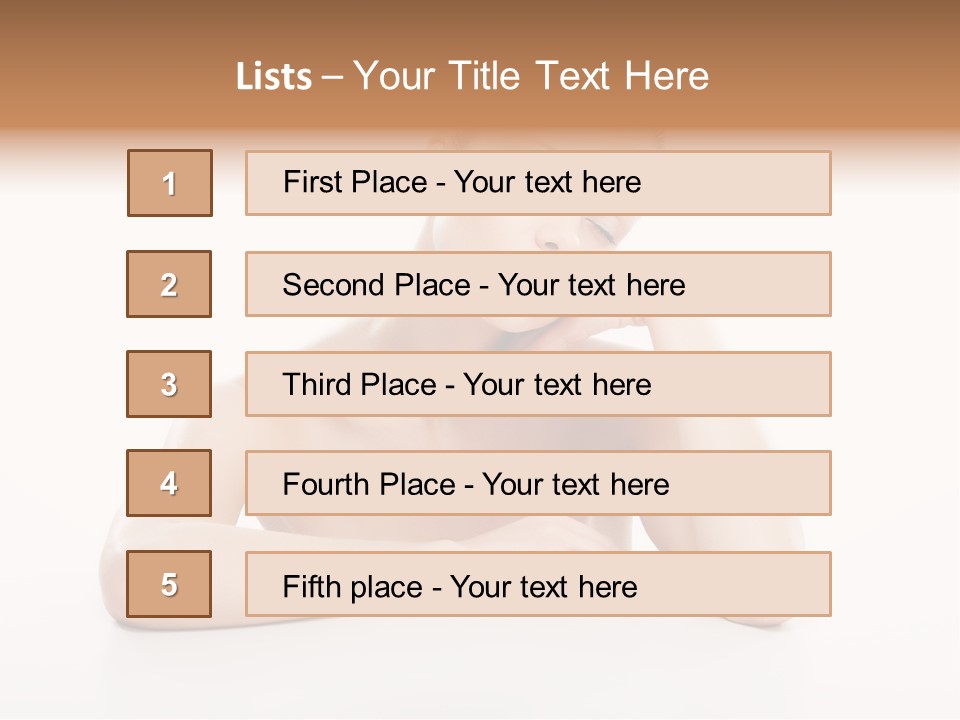Select the number 2 square
Screen dimensions: 960x720
coord(169,284)
